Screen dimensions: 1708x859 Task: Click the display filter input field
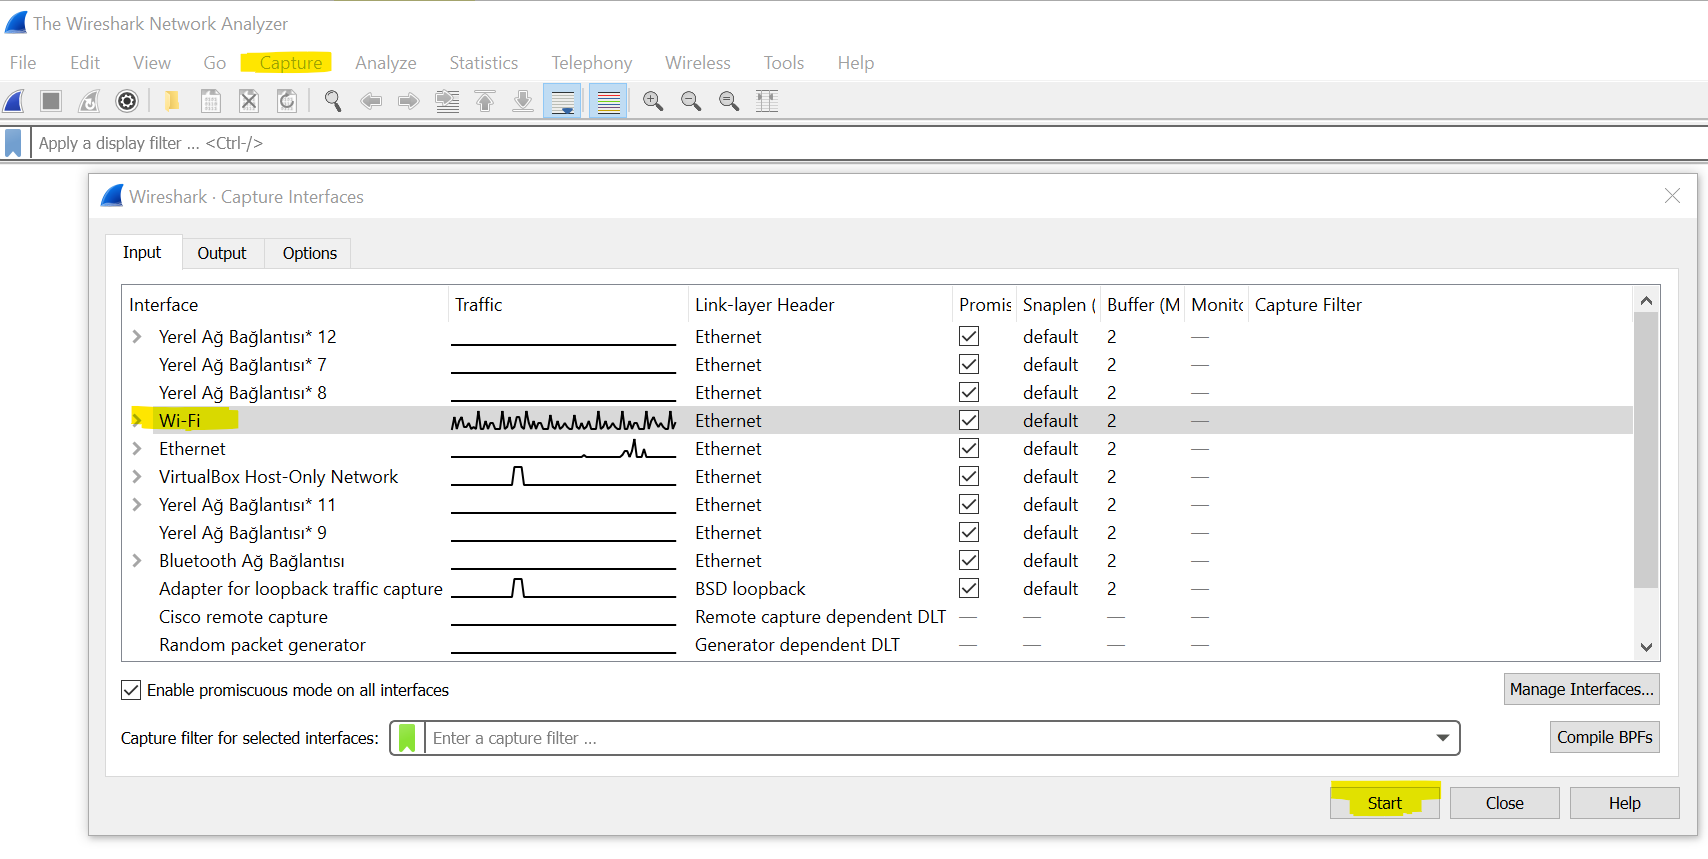pos(868,143)
